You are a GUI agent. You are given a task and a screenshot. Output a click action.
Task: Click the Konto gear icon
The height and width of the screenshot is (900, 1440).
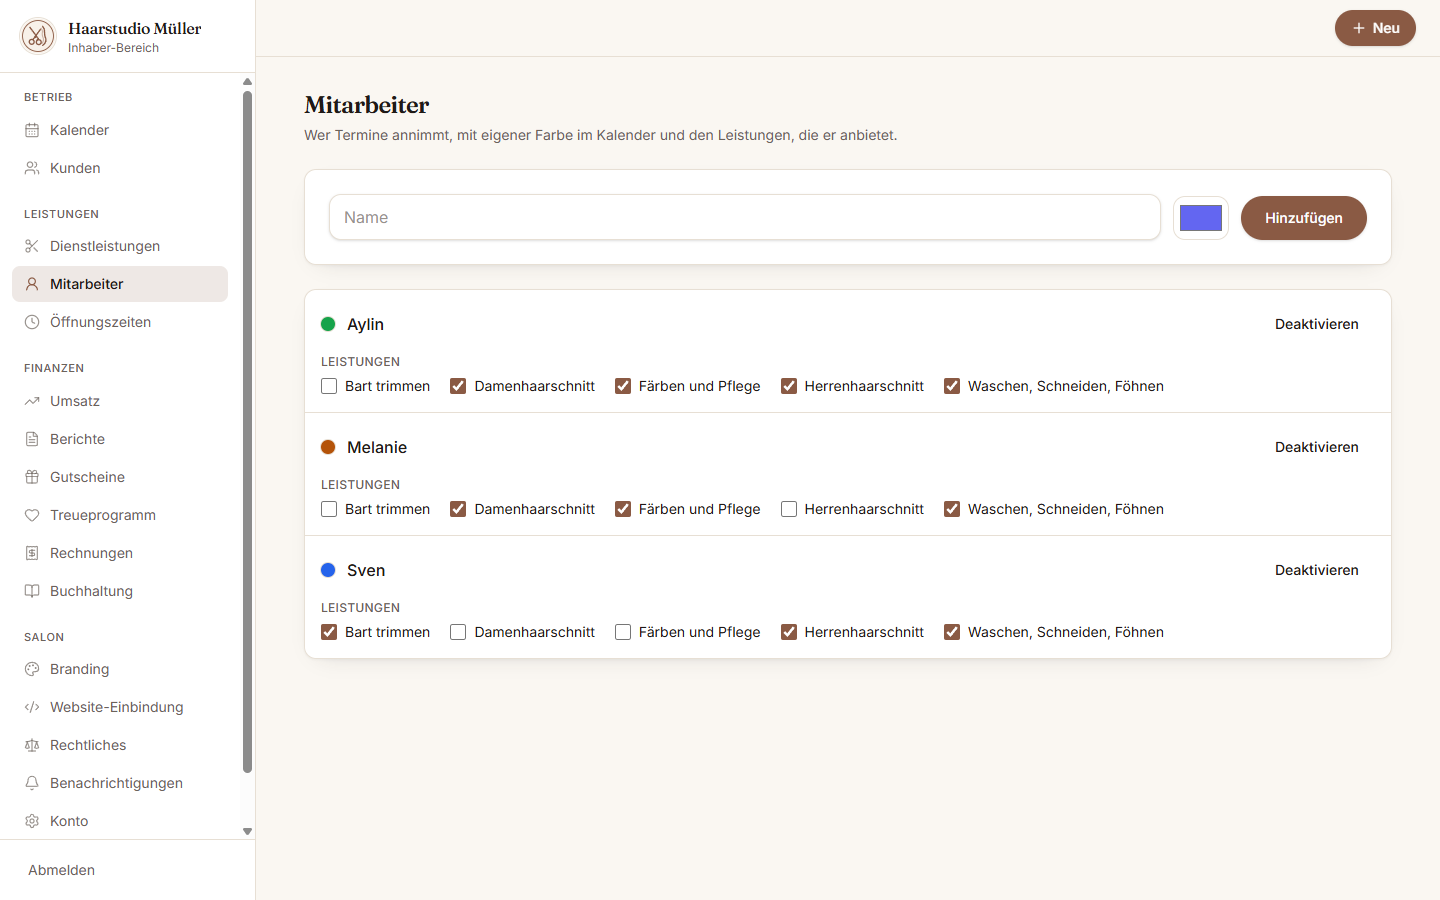pyautogui.click(x=32, y=821)
